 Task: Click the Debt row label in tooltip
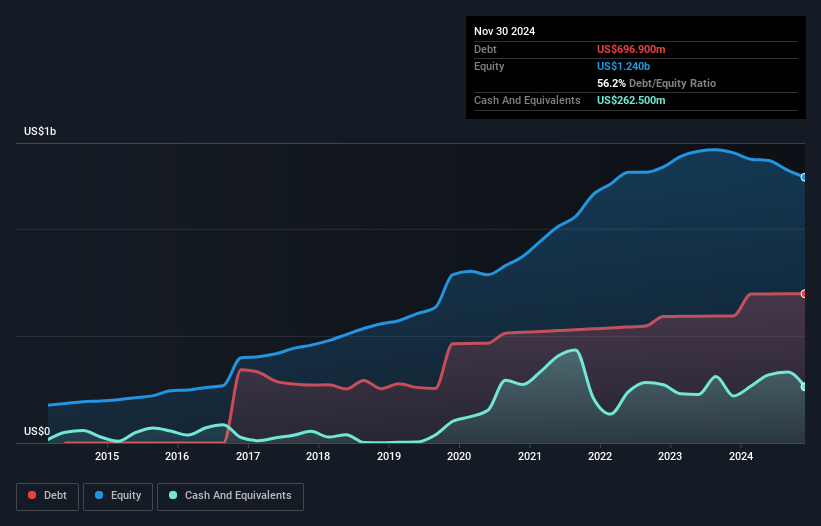tap(485, 49)
